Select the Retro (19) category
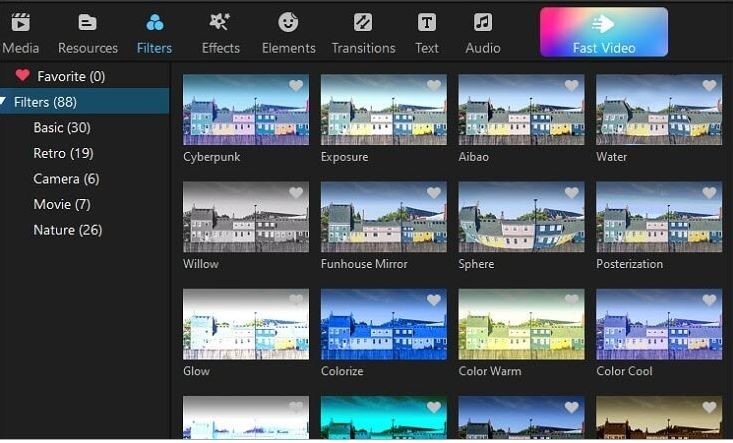The height and width of the screenshot is (443, 733). pyautogui.click(x=64, y=153)
